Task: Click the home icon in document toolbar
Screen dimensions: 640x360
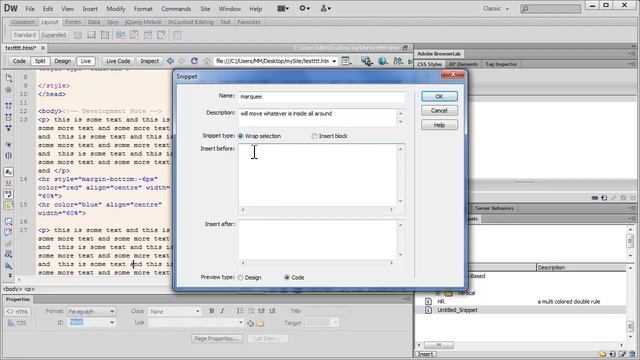Action: (207, 61)
